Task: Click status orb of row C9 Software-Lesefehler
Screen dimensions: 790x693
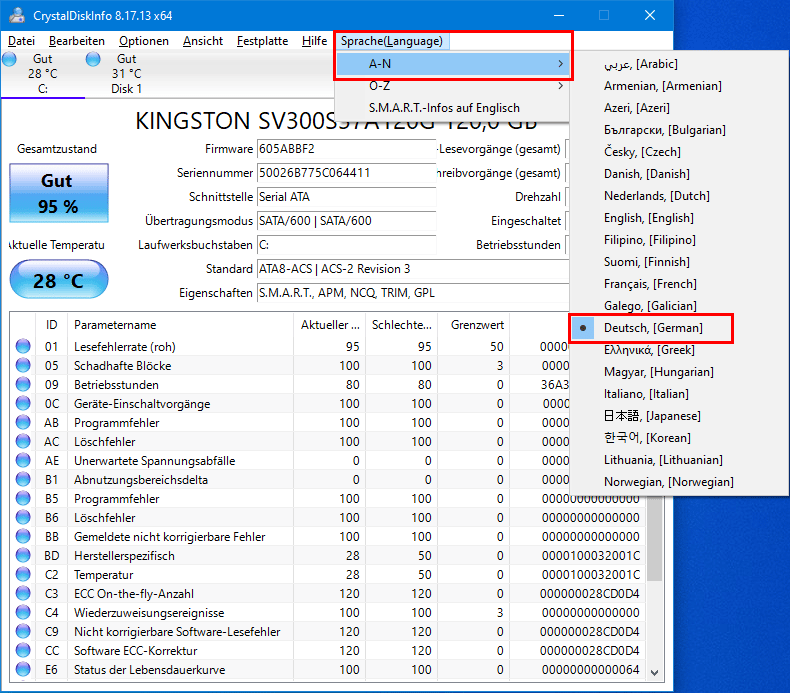Action: pyautogui.click(x=23, y=631)
